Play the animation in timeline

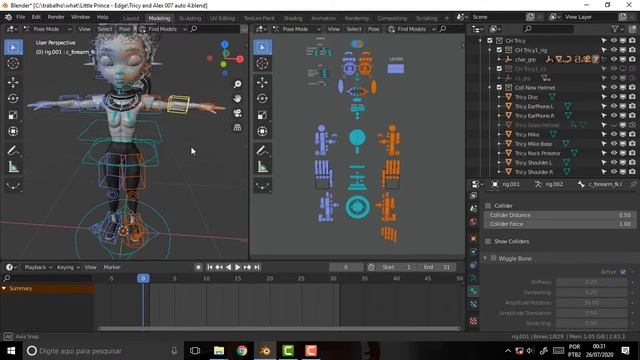click(238, 267)
